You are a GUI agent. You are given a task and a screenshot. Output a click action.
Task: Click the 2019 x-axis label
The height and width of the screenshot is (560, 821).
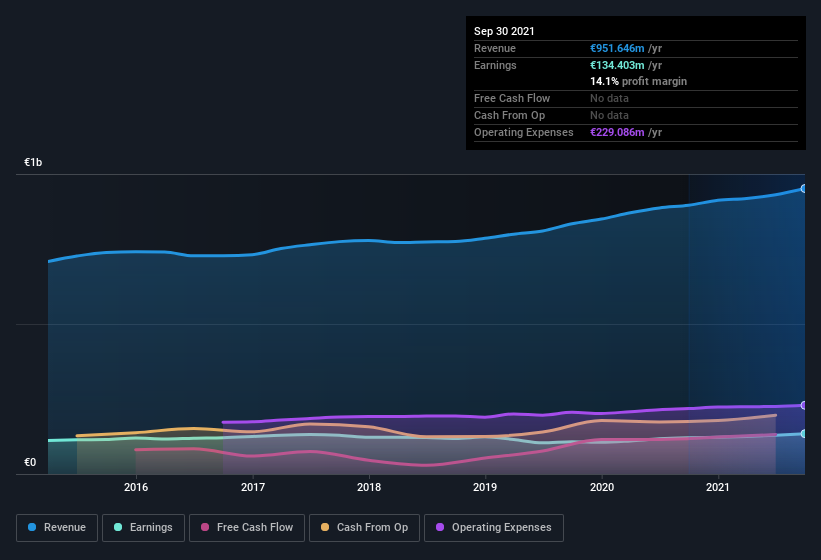pyautogui.click(x=485, y=487)
